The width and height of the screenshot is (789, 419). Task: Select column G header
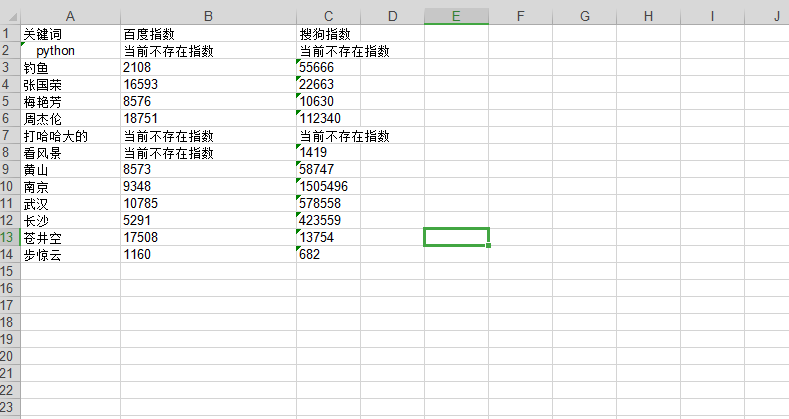584,16
